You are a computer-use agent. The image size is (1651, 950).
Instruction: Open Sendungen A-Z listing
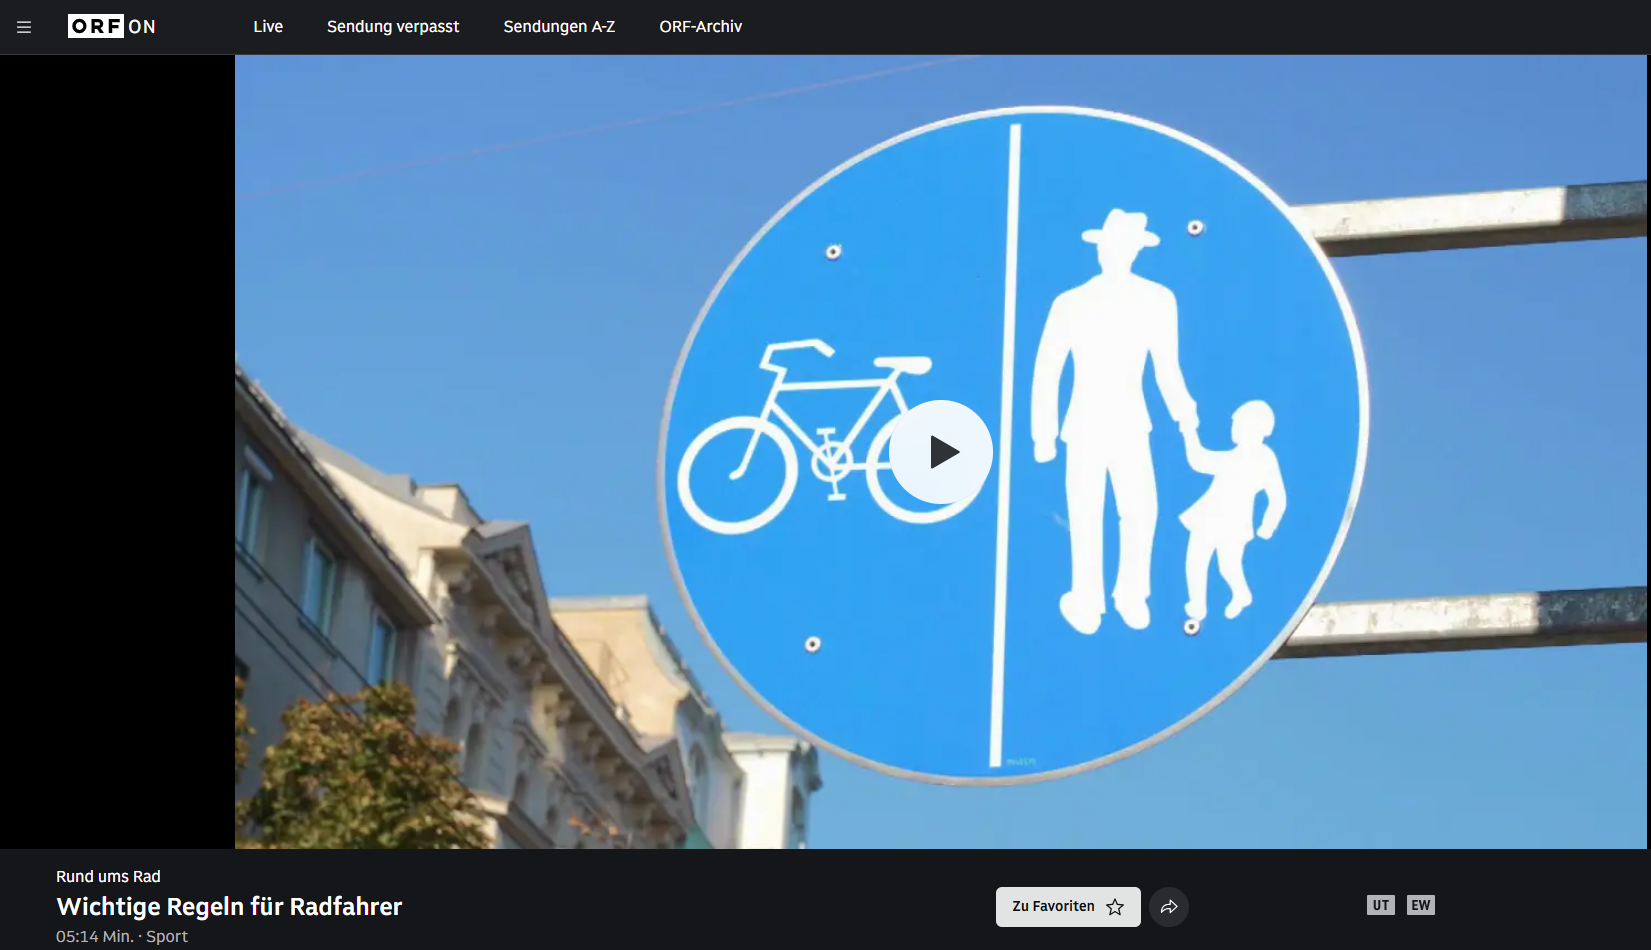(559, 26)
